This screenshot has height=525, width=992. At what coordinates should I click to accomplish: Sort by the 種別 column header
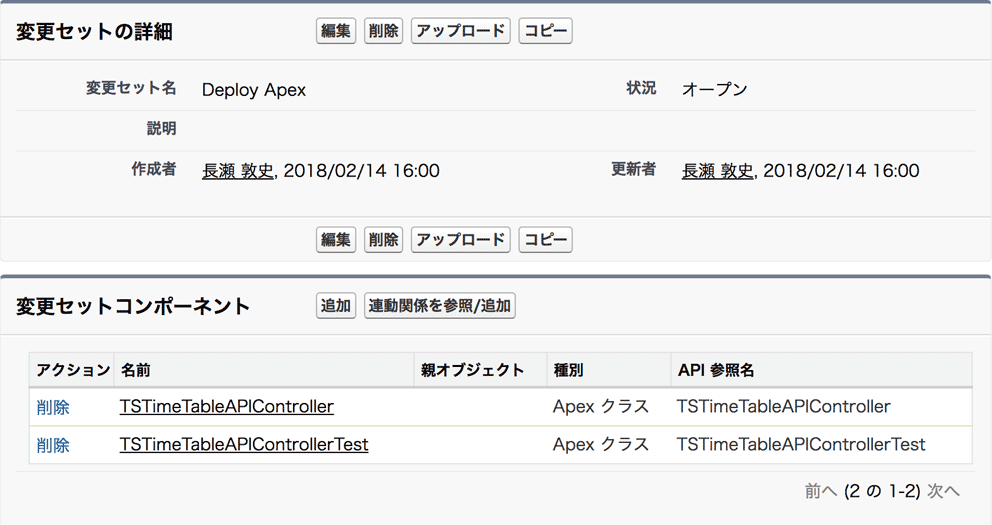(568, 370)
